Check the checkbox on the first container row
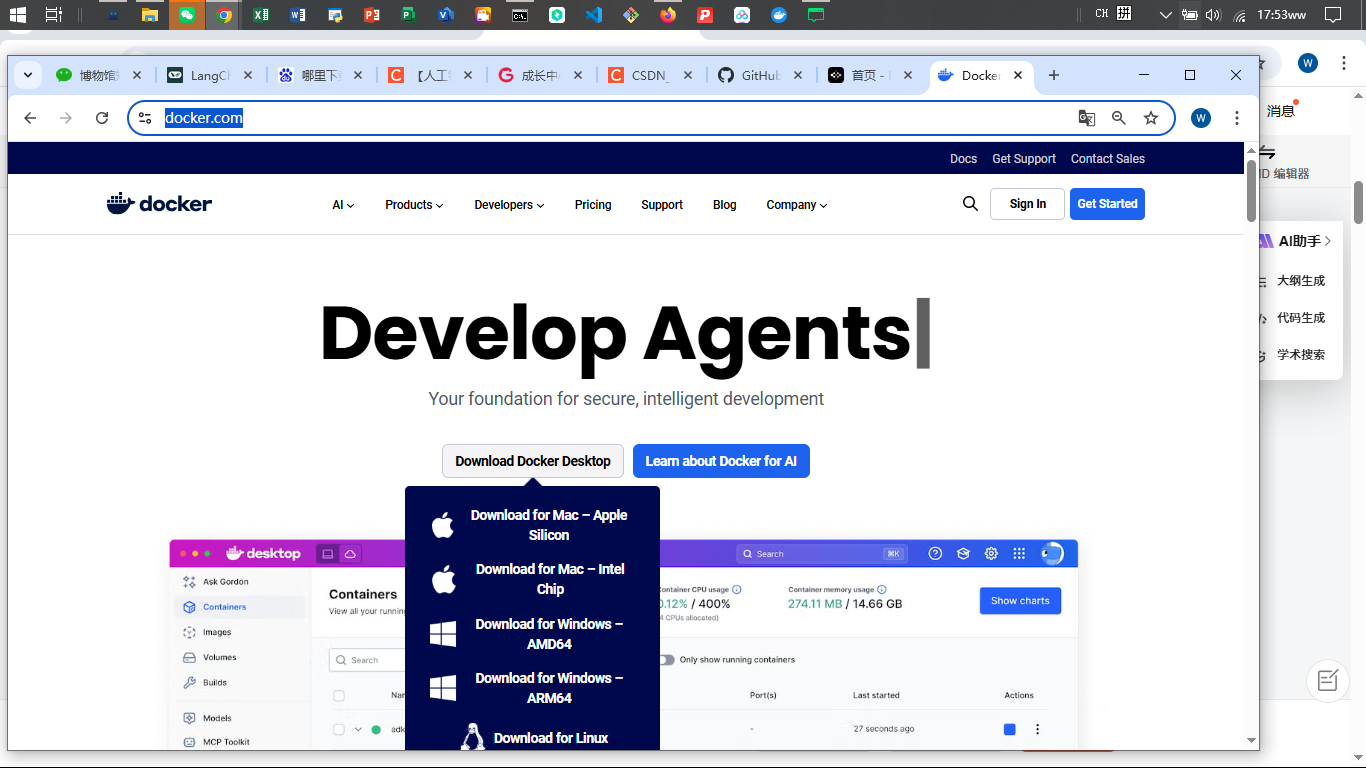This screenshot has width=1366, height=768. pos(339,730)
